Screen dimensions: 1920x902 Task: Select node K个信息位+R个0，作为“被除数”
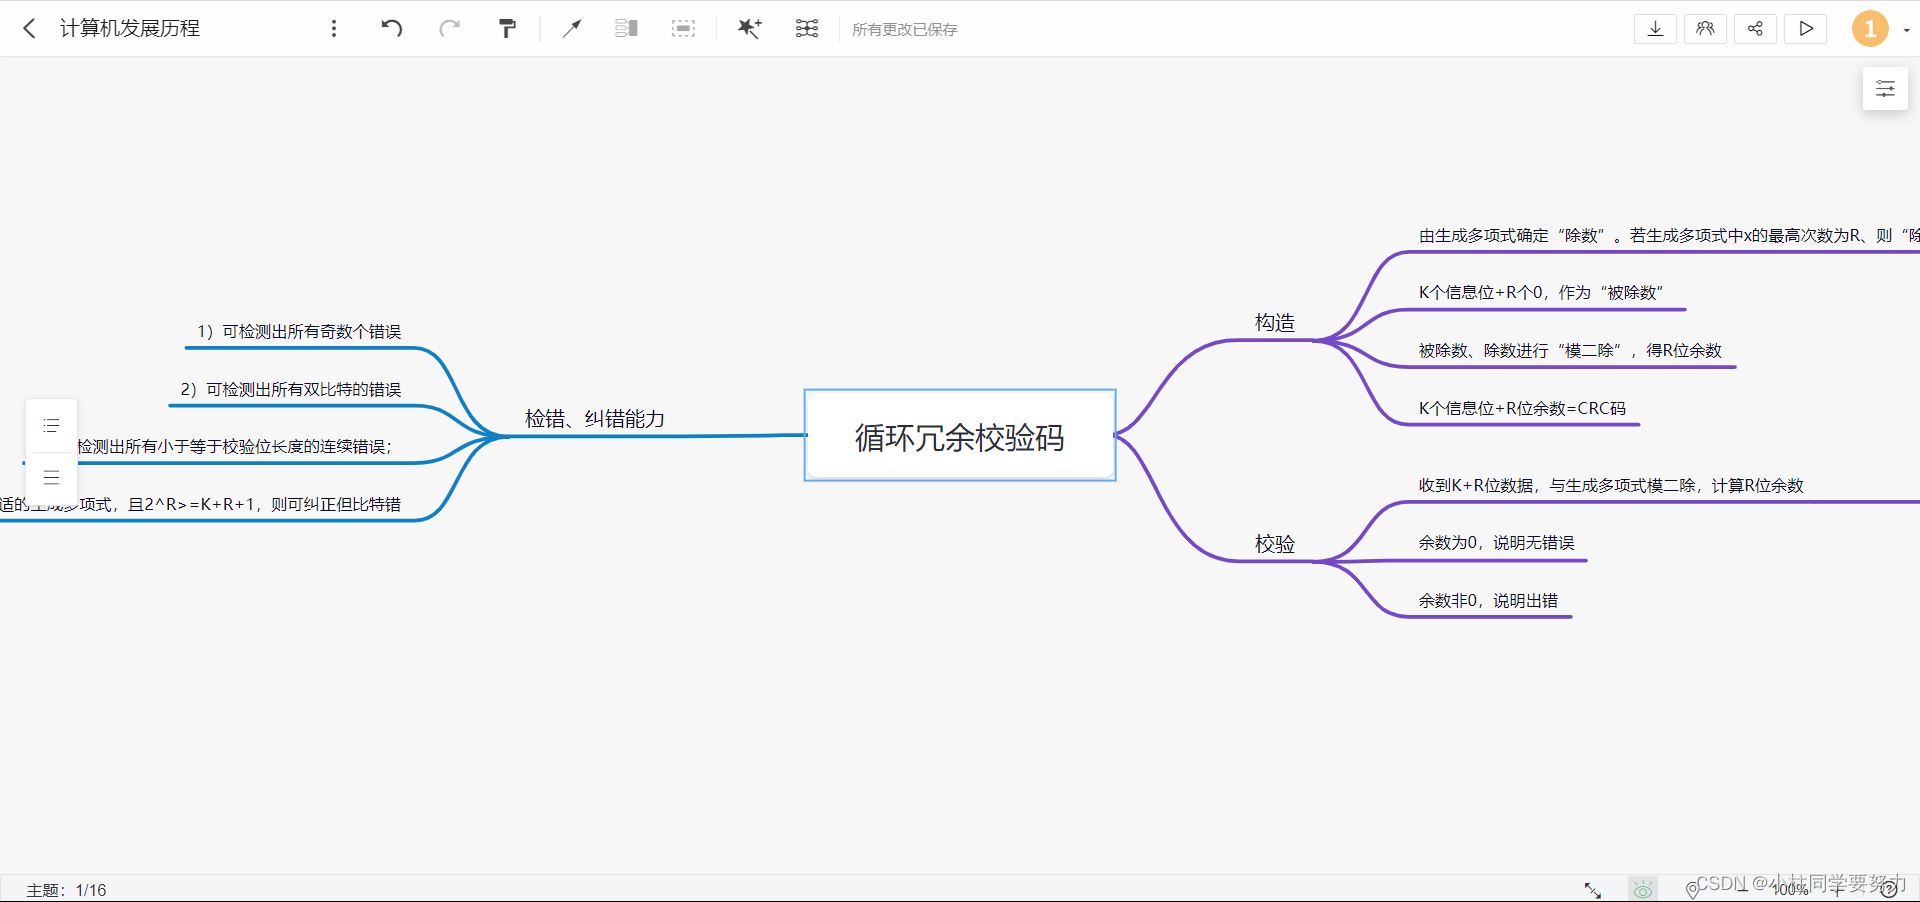1541,293
